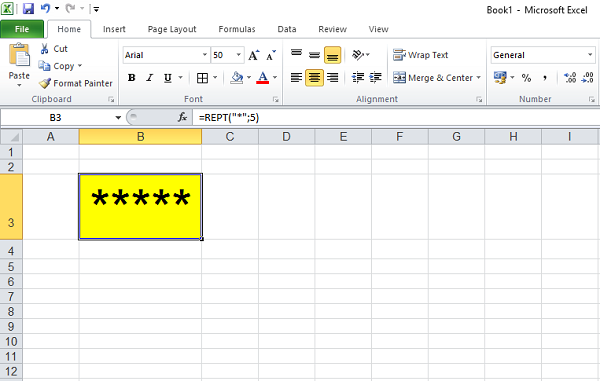600x381 pixels.
Task: Switch to the Review tab
Action: (x=332, y=29)
